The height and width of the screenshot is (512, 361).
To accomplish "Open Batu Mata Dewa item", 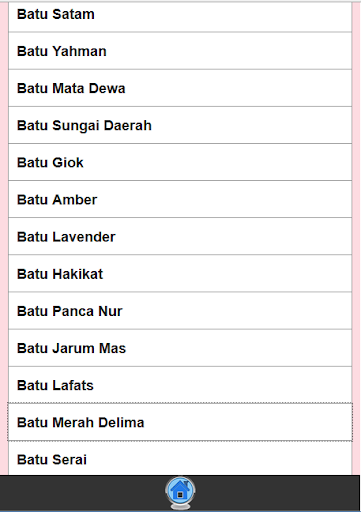I will point(180,88).
